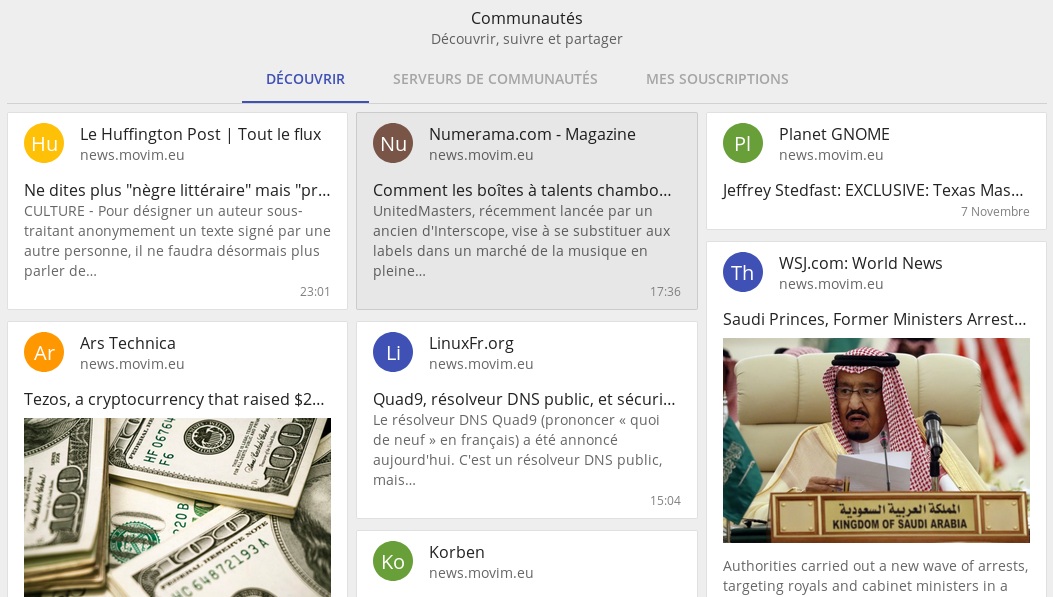Click the 'CULTURE - Pour désigner un auteur' summary

pos(177,241)
